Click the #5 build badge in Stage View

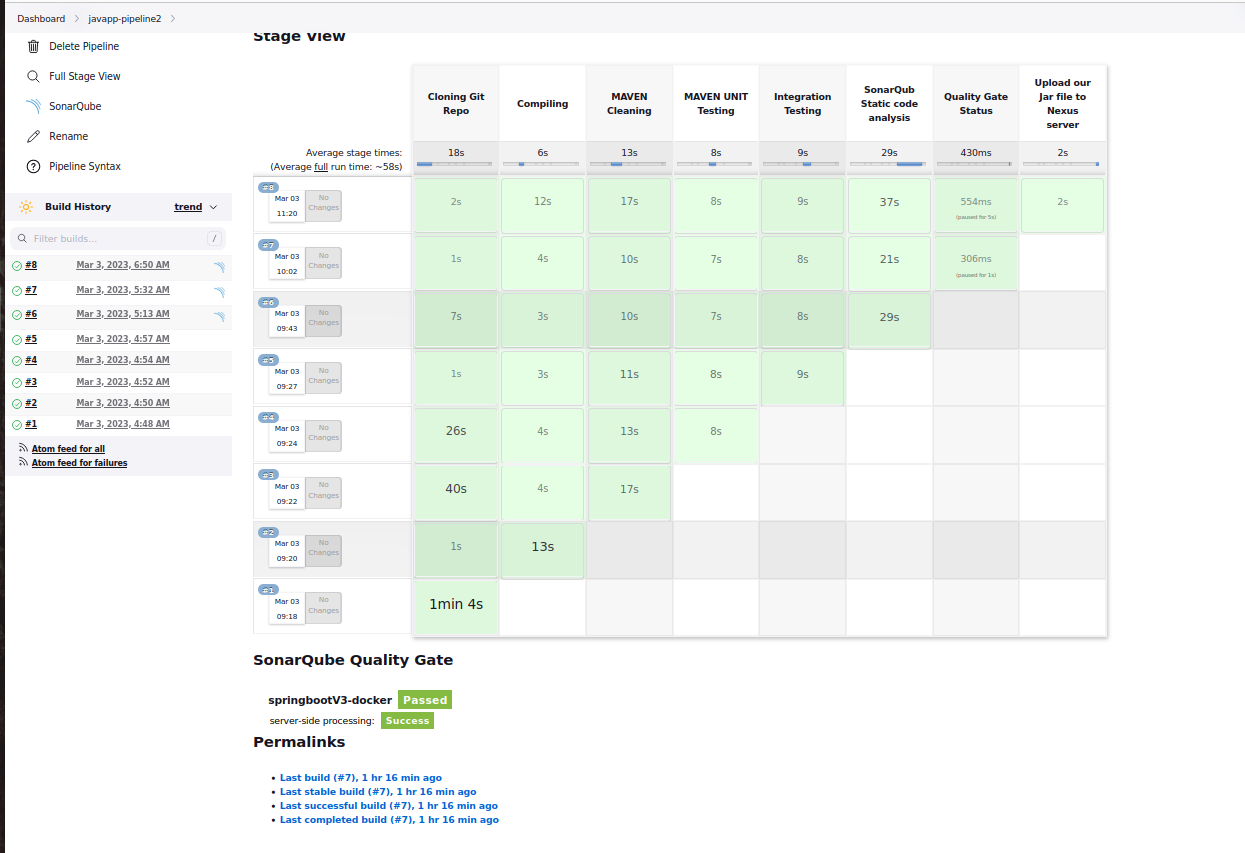click(x=268, y=360)
